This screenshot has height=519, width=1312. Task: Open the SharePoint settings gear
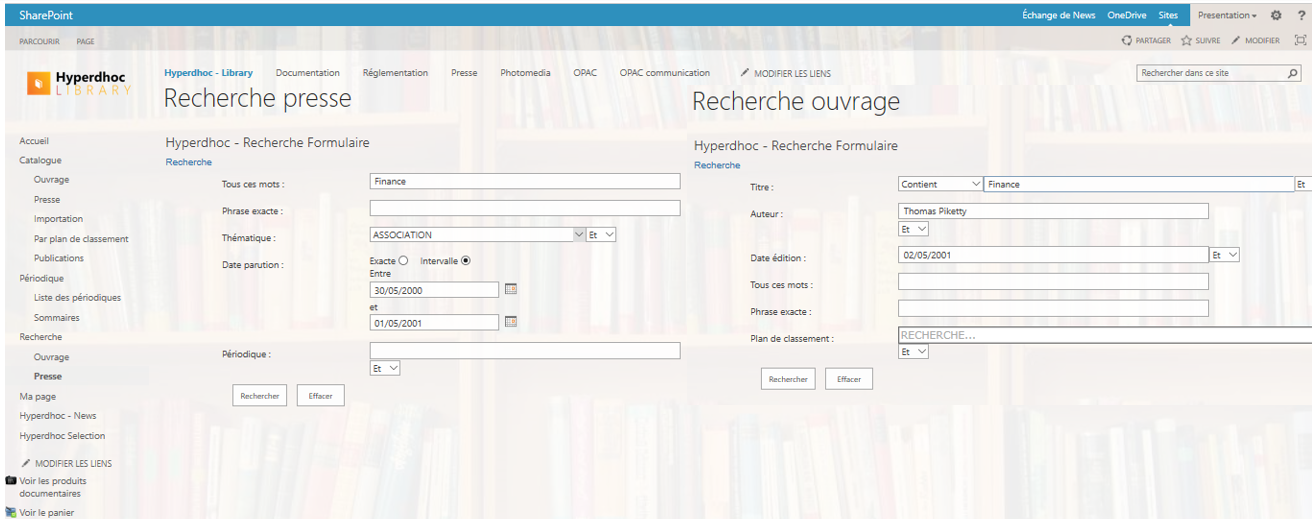click(x=1276, y=15)
